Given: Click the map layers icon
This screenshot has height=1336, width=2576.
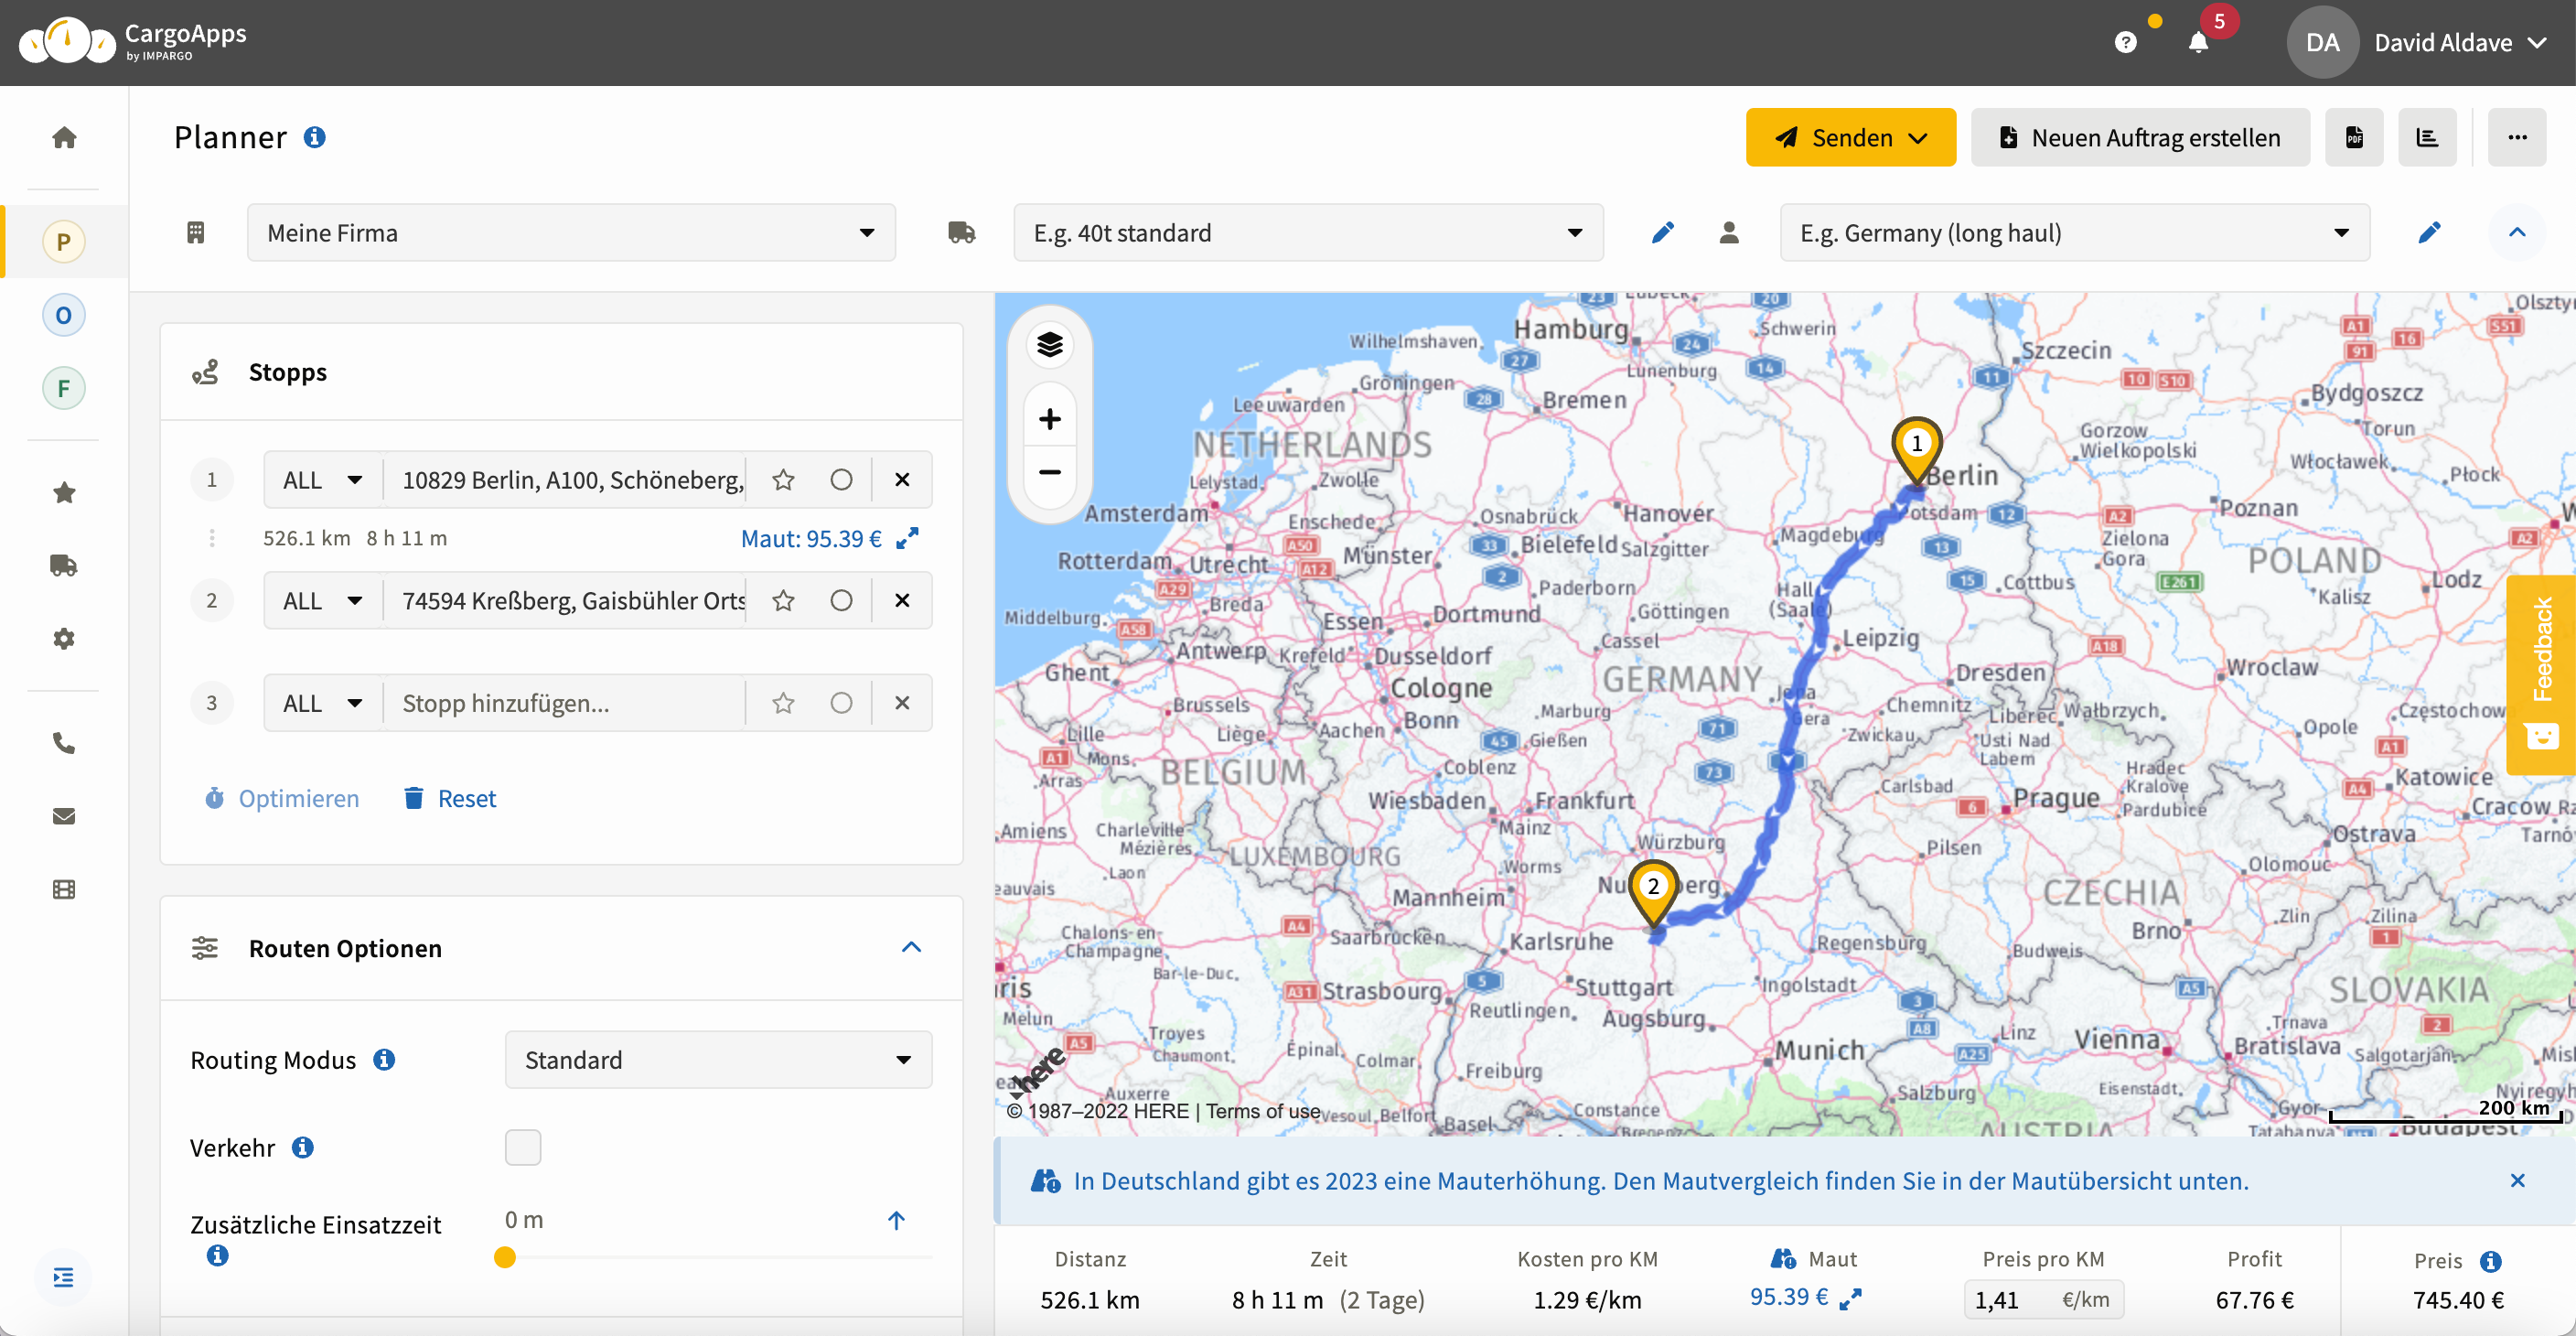Looking at the screenshot, I should 1049,345.
